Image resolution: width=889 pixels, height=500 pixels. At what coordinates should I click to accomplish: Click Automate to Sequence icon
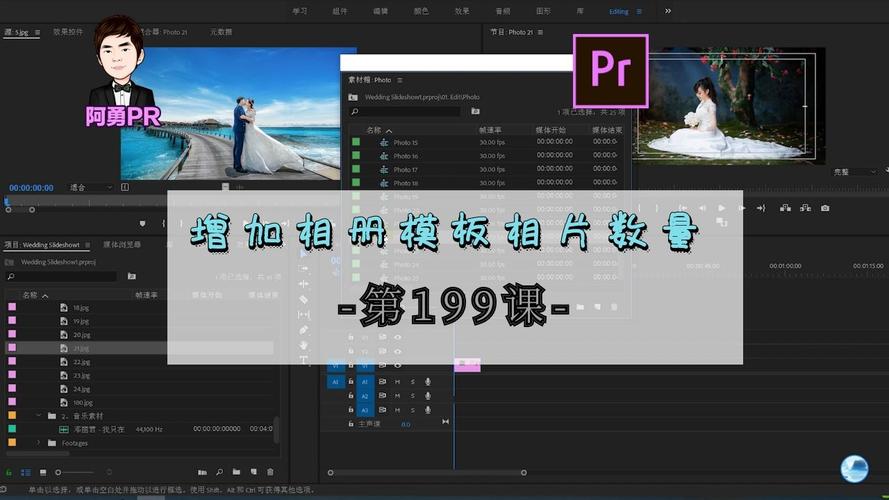click(202, 472)
